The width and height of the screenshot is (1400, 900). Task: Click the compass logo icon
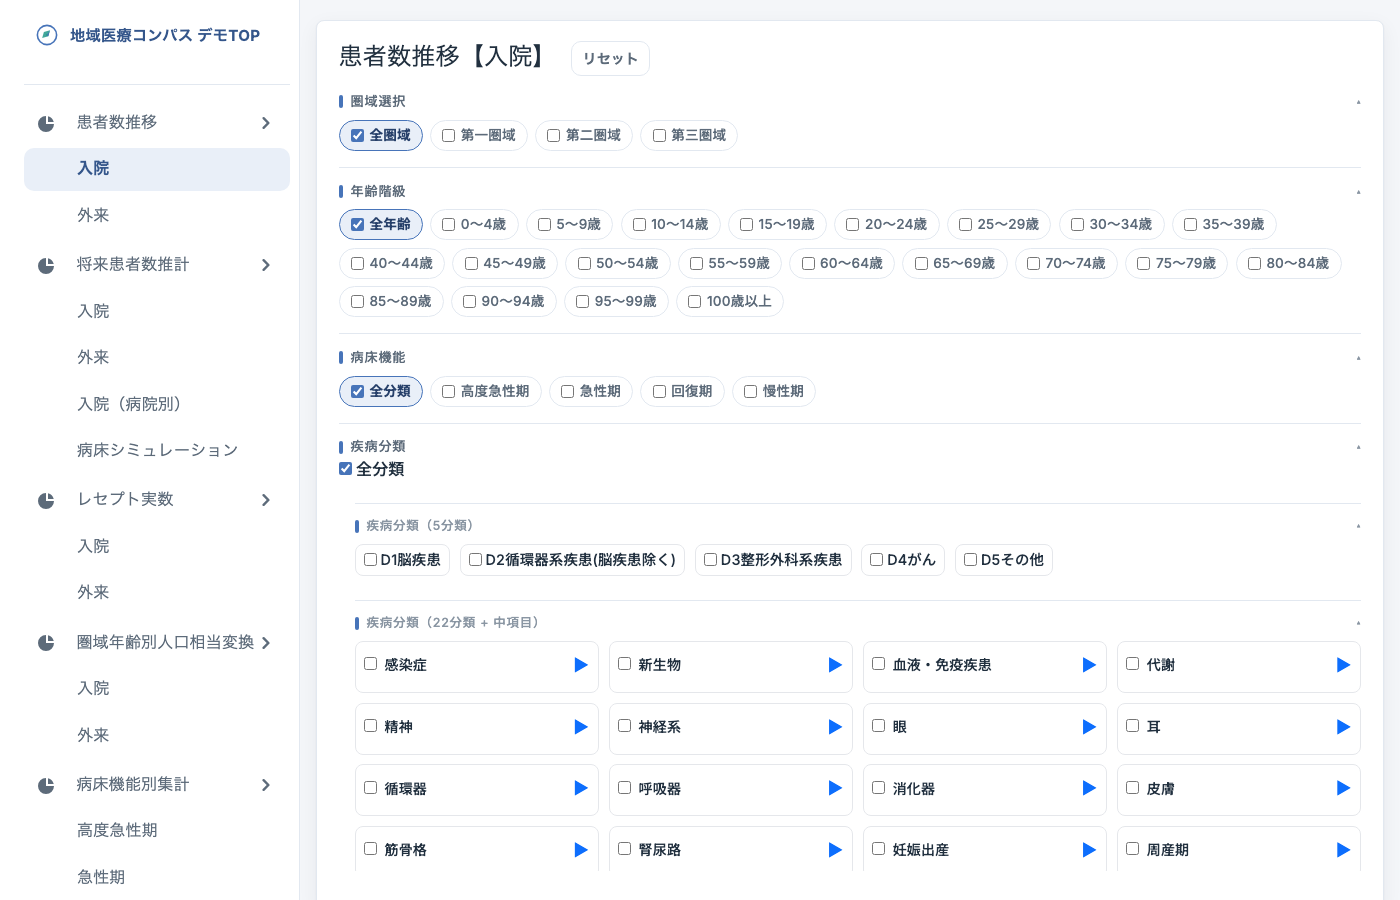point(47,35)
